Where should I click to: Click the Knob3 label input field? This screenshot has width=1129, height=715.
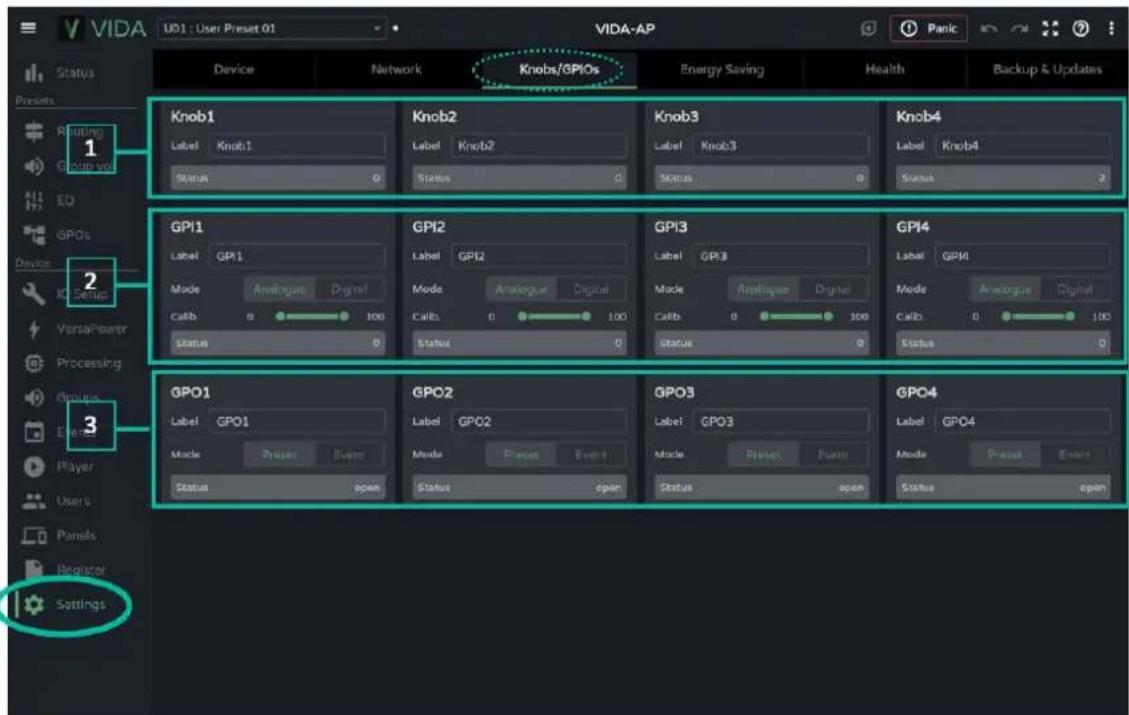[781, 145]
